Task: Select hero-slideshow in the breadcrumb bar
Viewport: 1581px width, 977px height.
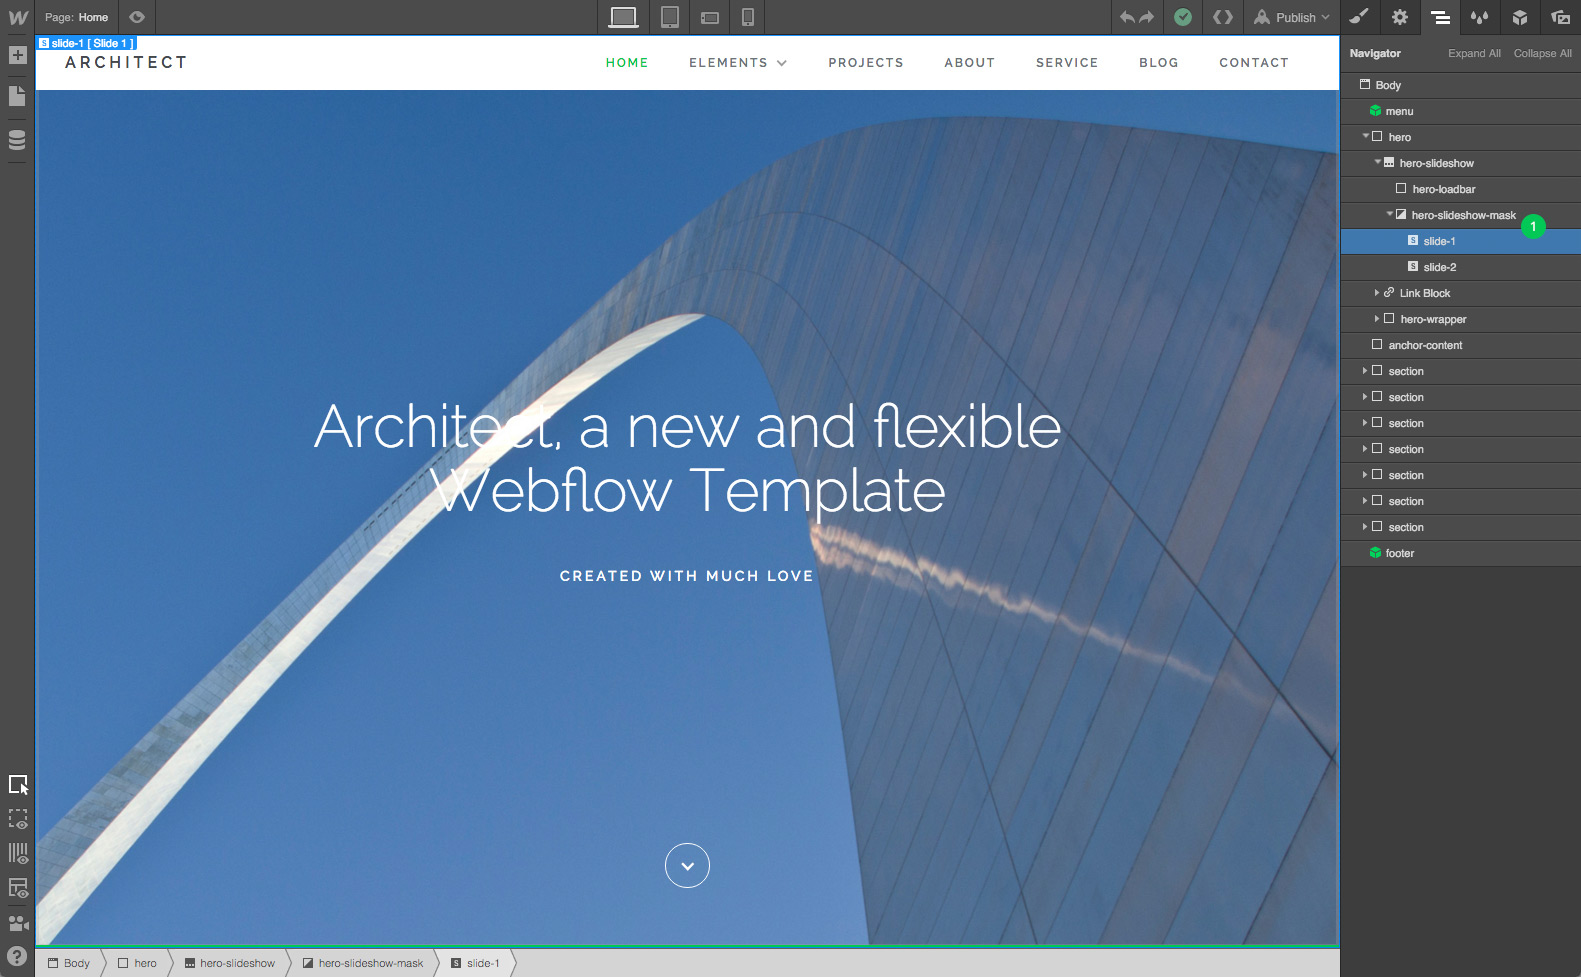Action: (x=230, y=963)
